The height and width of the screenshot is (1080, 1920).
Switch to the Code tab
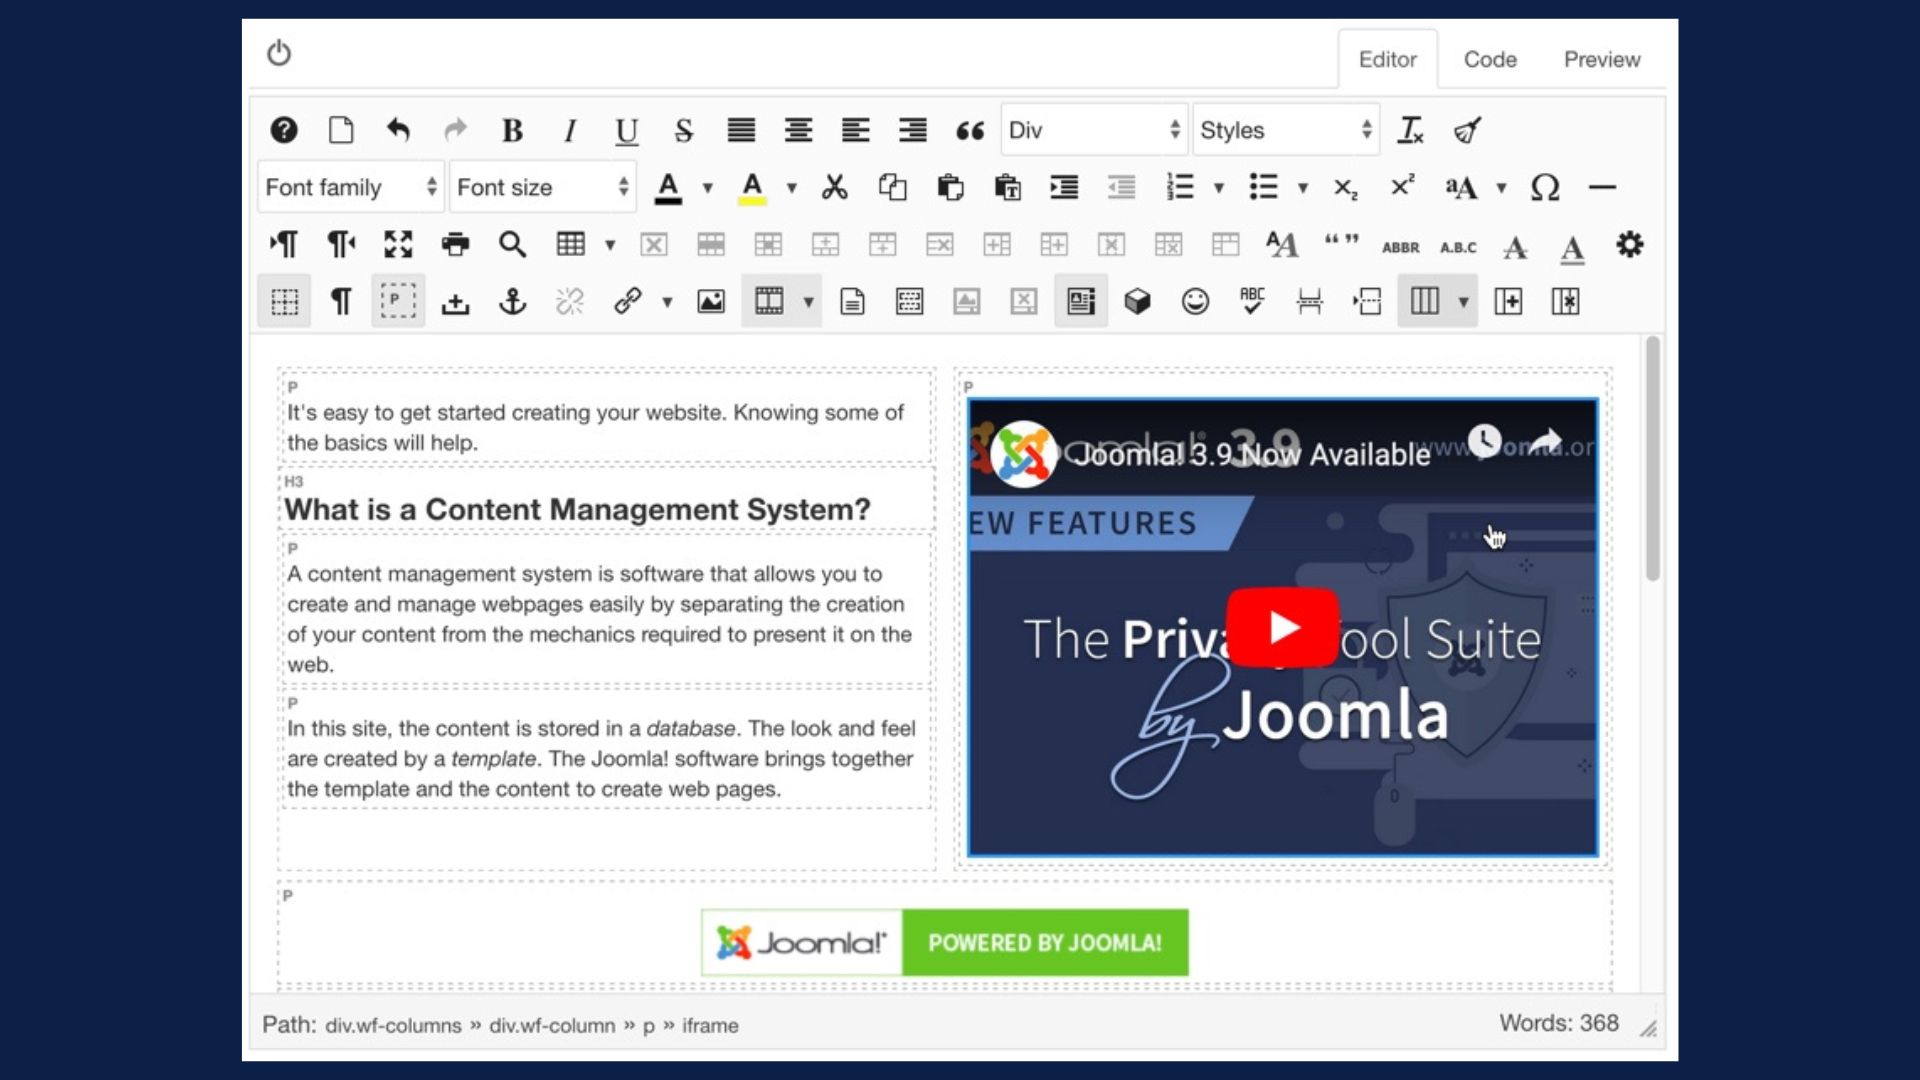[1490, 60]
